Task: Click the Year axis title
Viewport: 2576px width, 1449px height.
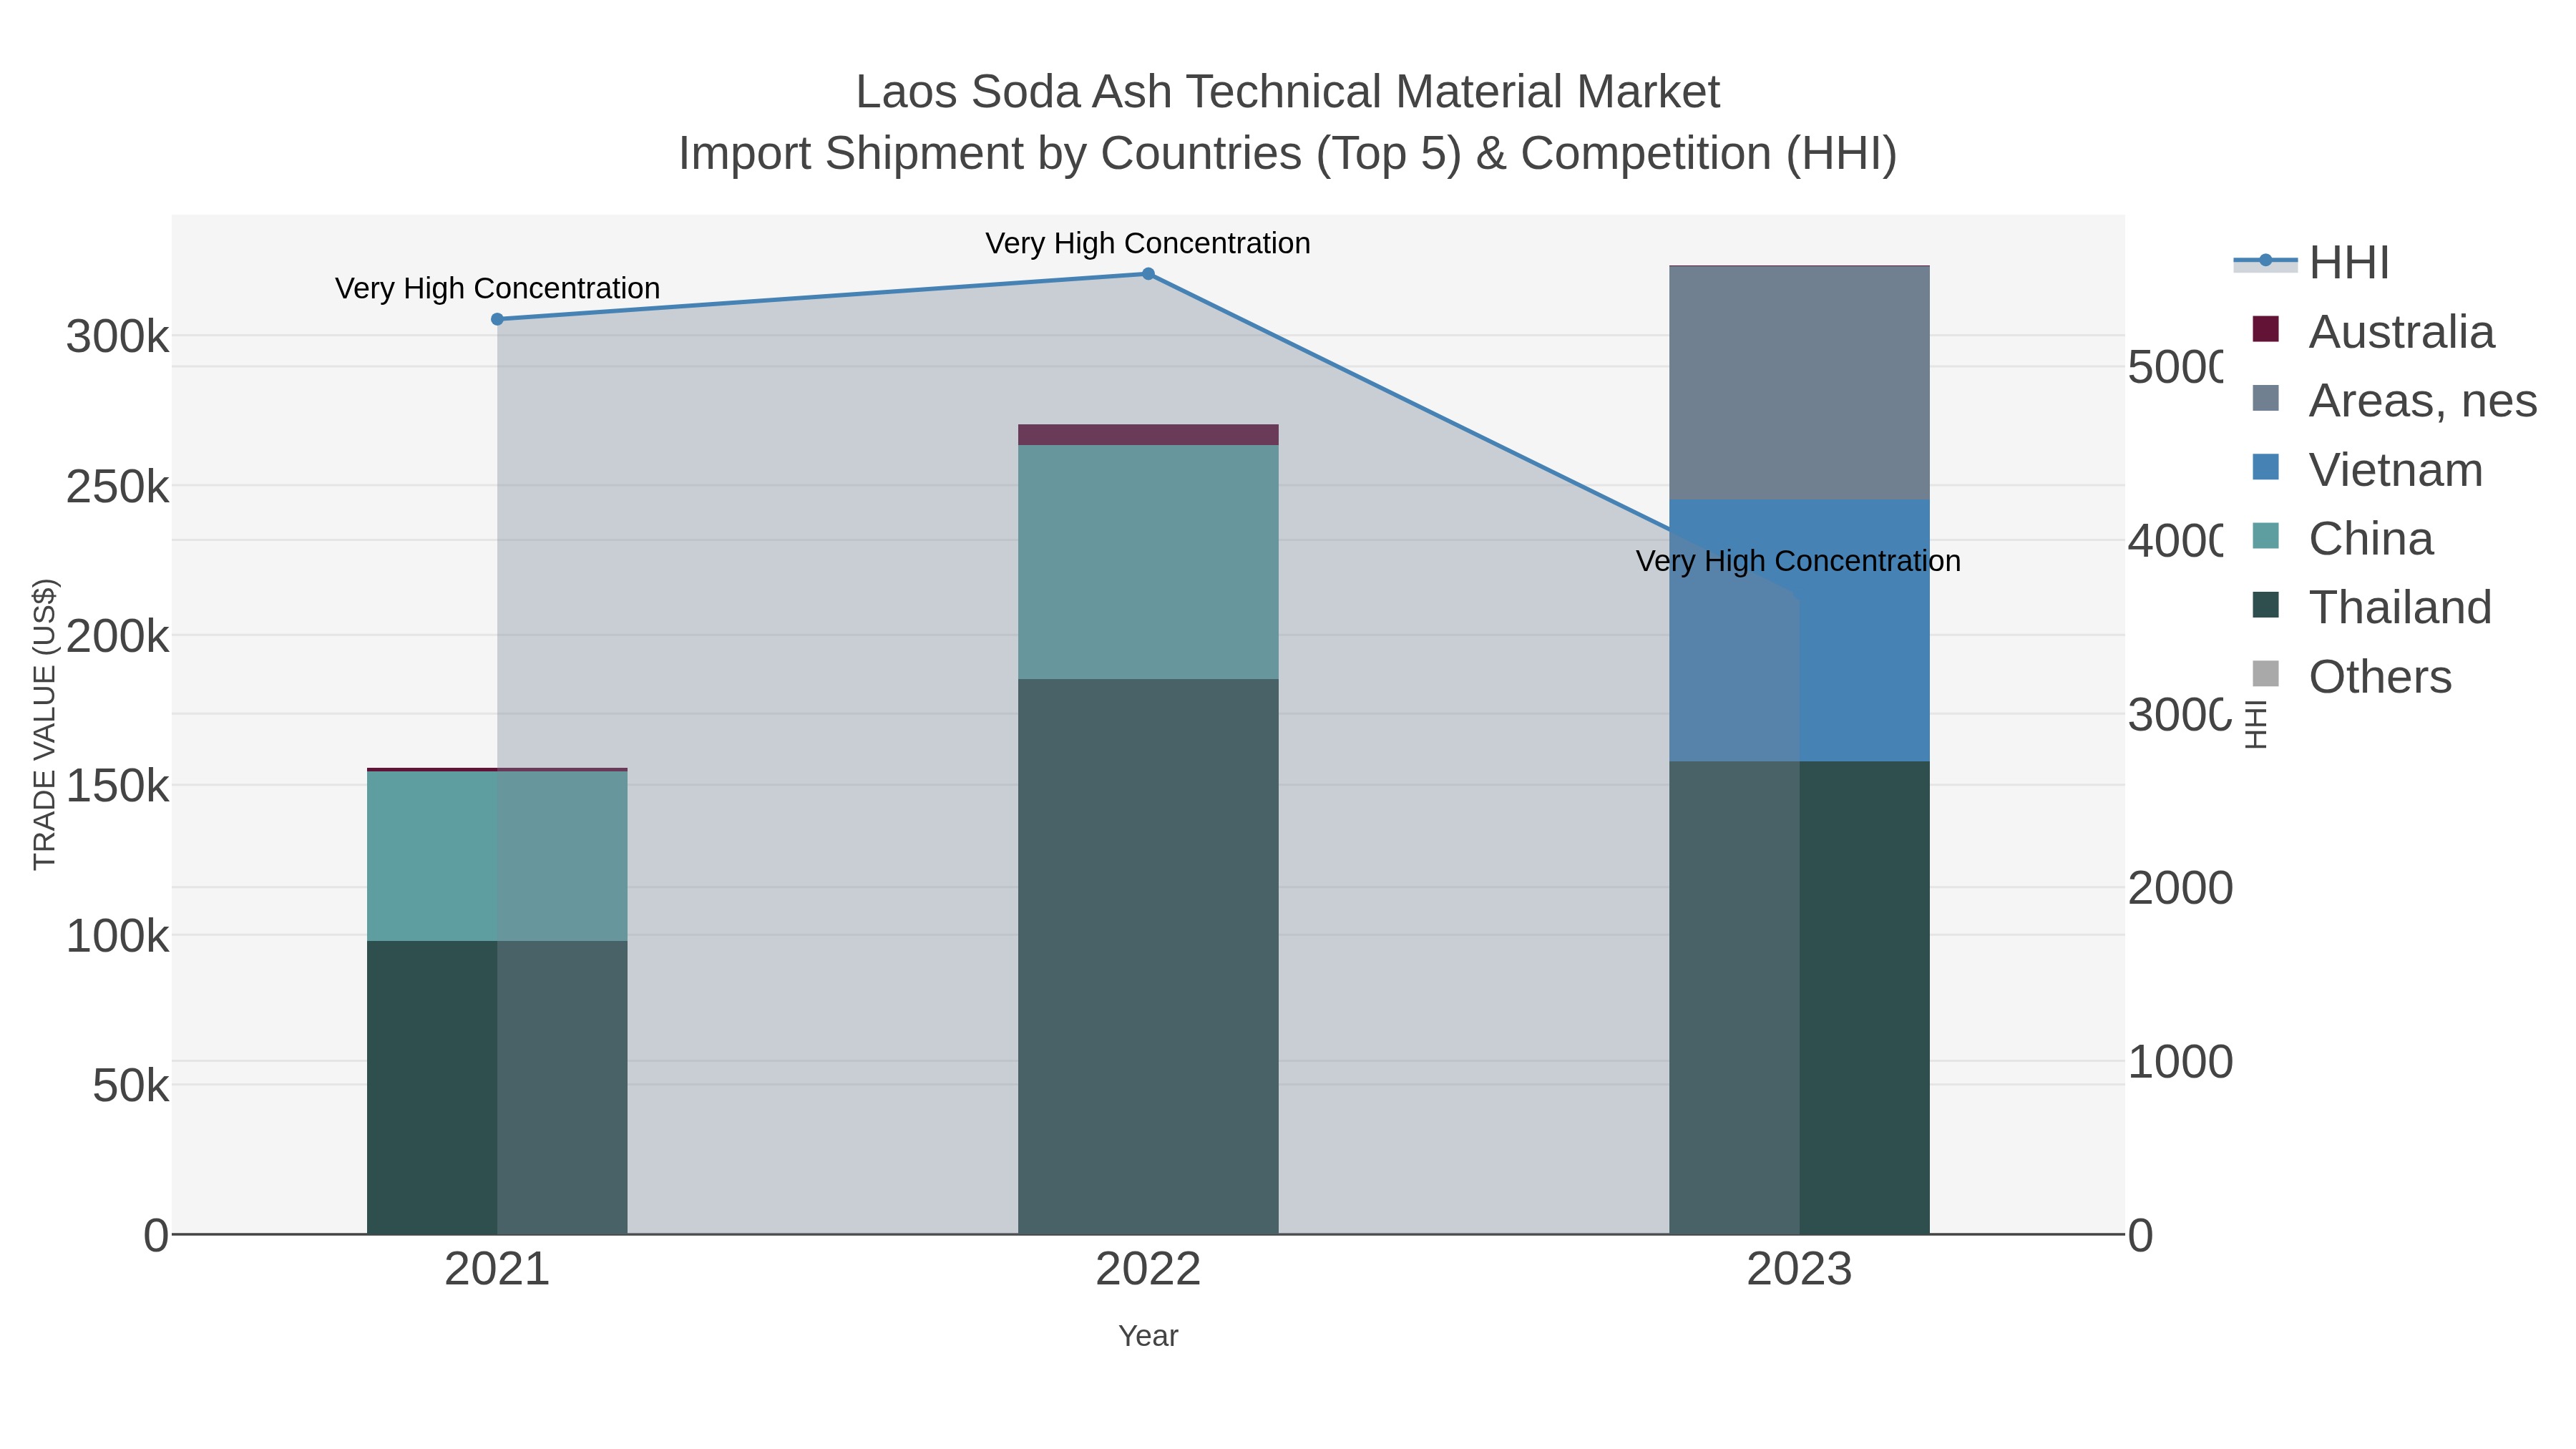Action: point(1148,1336)
